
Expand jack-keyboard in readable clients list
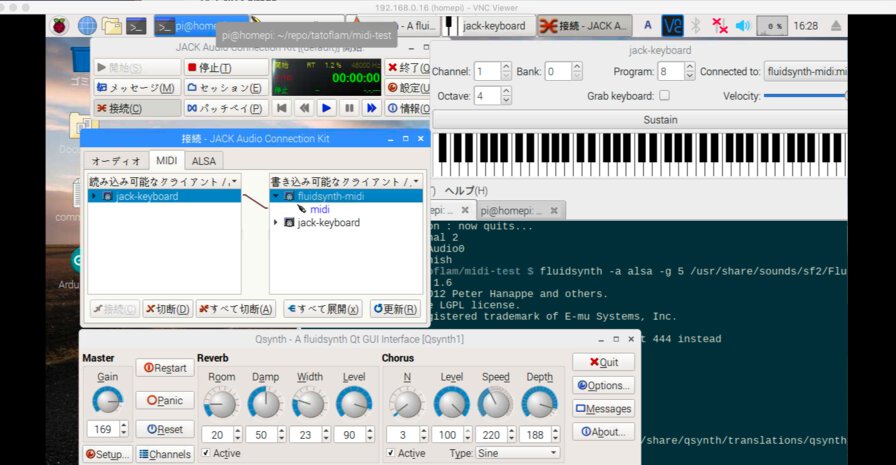coord(94,196)
